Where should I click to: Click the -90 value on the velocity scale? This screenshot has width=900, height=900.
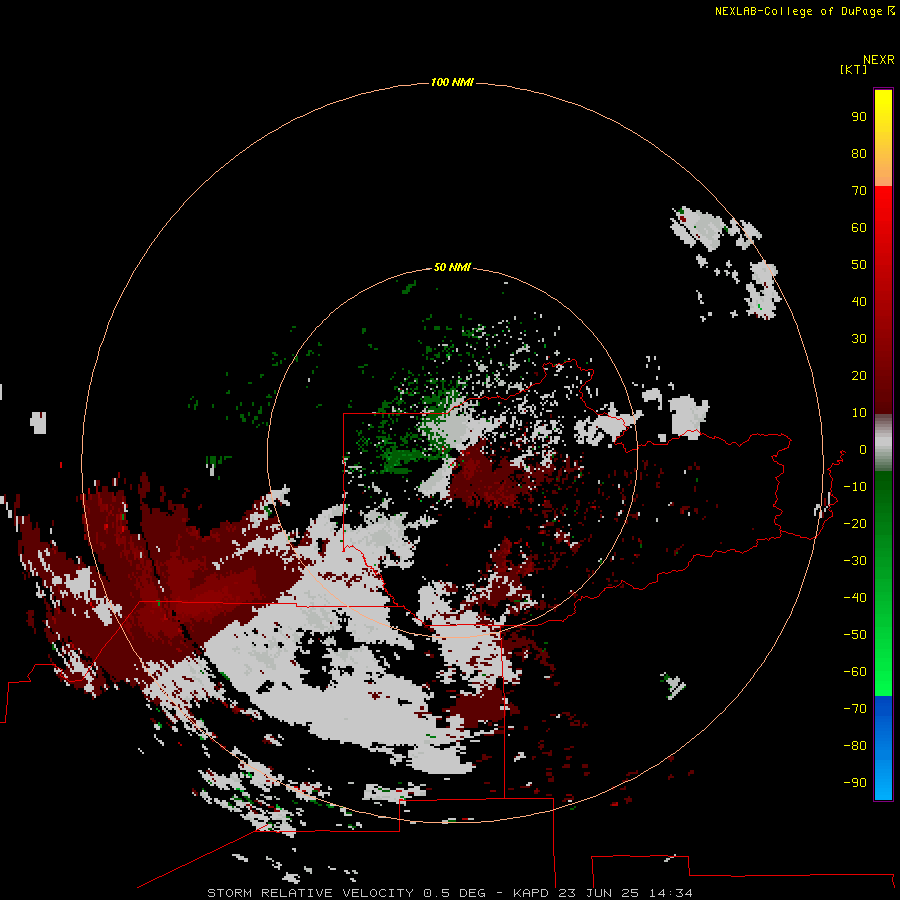(x=855, y=782)
